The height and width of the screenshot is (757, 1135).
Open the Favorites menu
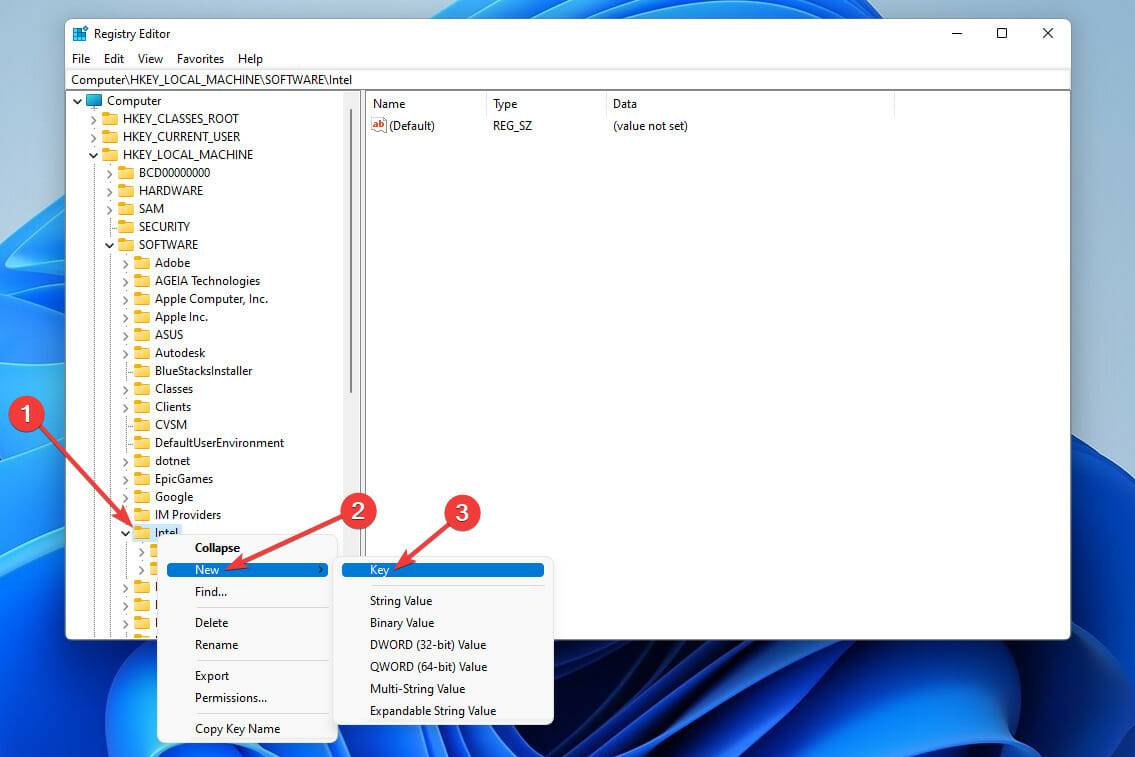(x=200, y=58)
